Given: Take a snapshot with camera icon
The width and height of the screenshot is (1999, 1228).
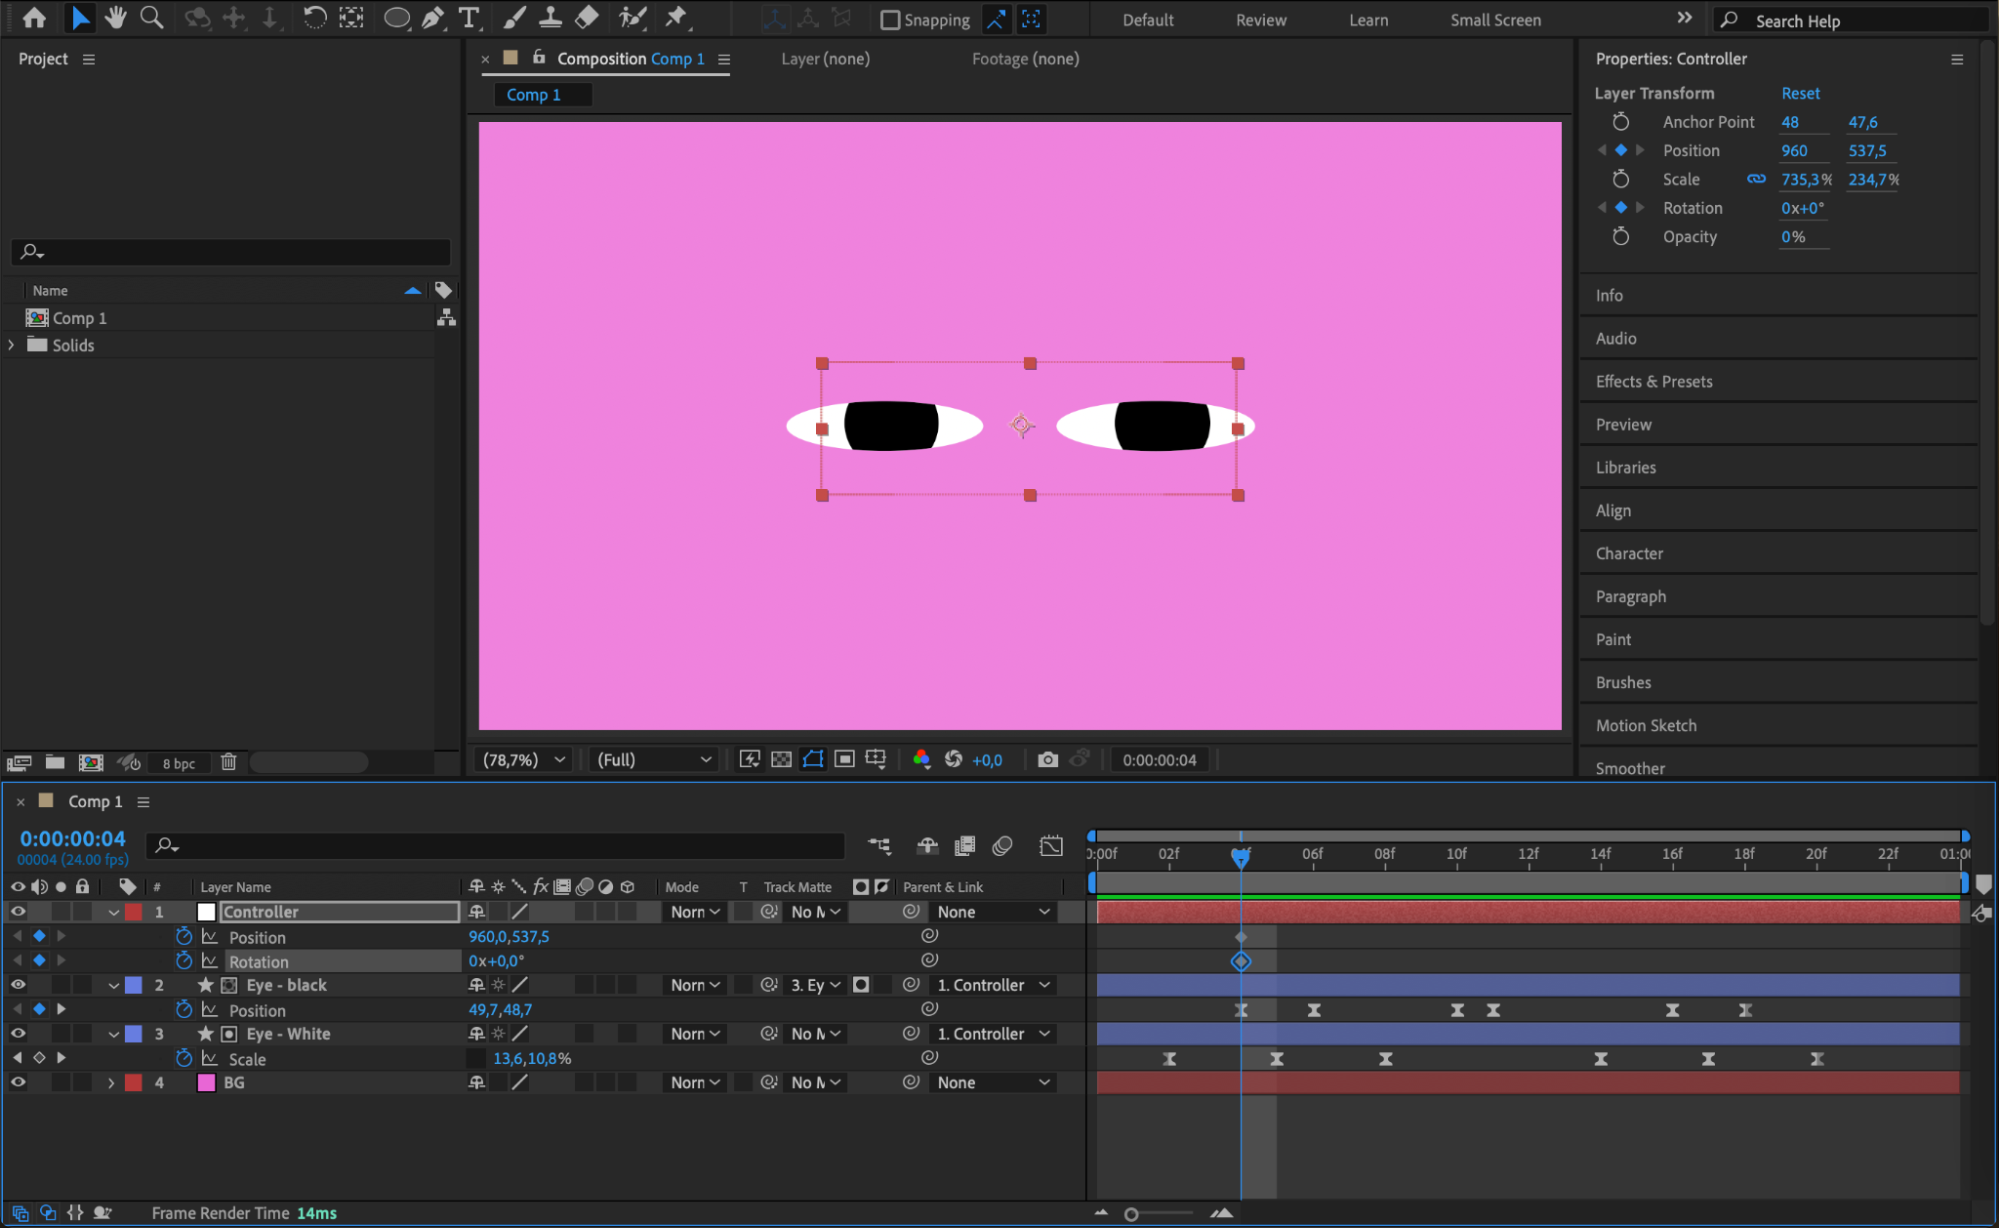Looking at the screenshot, I should [x=1047, y=759].
